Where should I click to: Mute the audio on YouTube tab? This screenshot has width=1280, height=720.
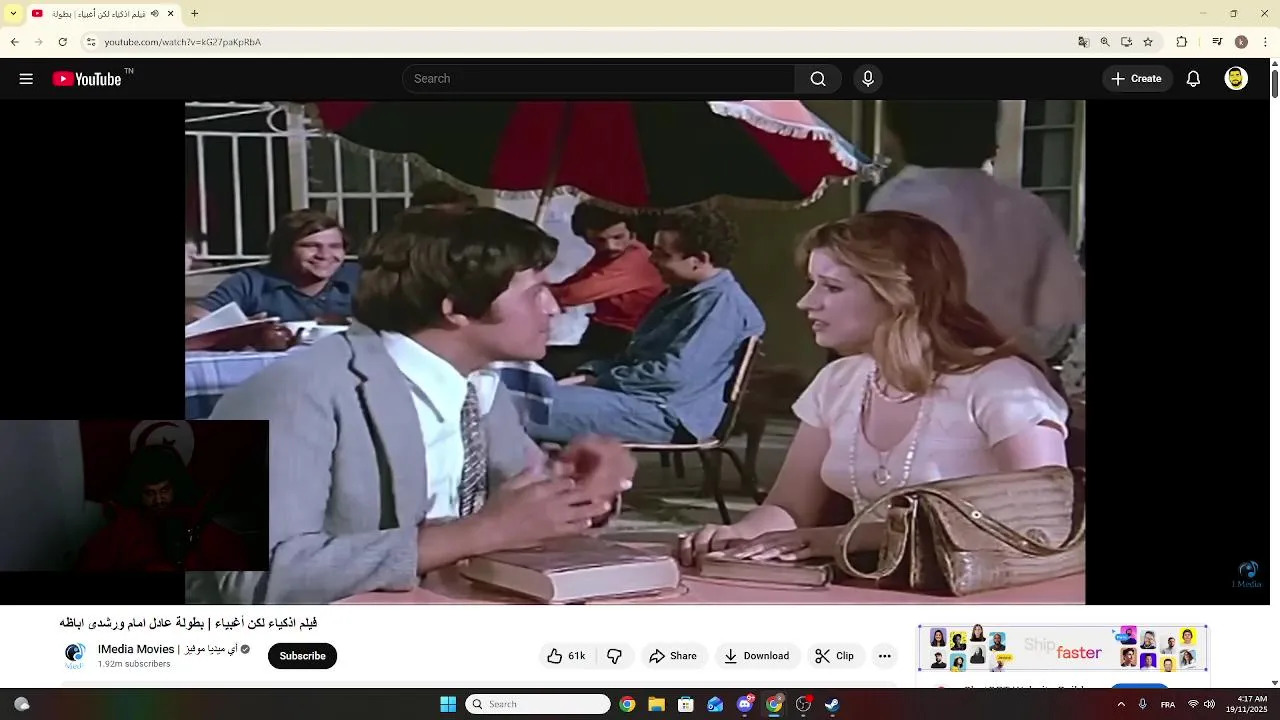(x=155, y=14)
